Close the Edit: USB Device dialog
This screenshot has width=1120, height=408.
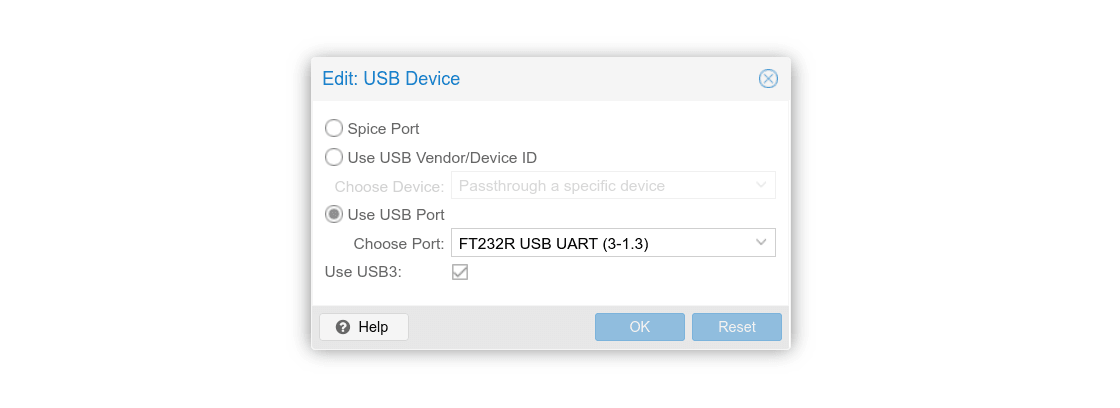click(768, 79)
